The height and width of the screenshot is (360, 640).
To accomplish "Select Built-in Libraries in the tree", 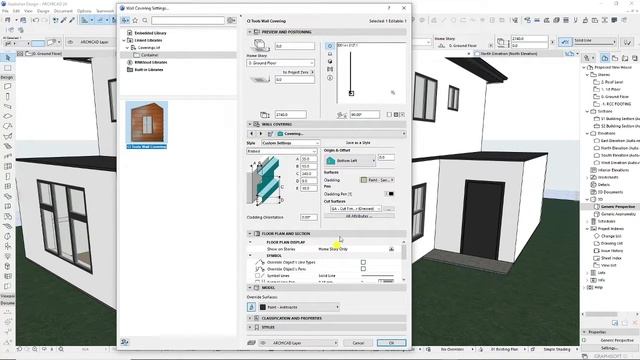I will point(149,70).
